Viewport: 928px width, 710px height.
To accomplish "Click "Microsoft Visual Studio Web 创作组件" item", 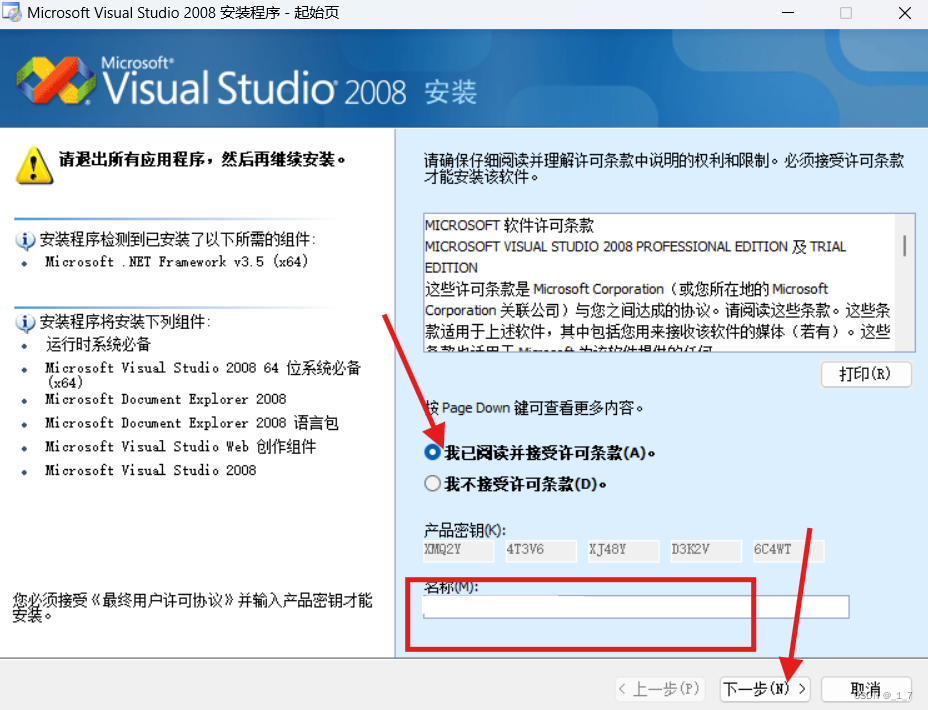I will (x=181, y=447).
